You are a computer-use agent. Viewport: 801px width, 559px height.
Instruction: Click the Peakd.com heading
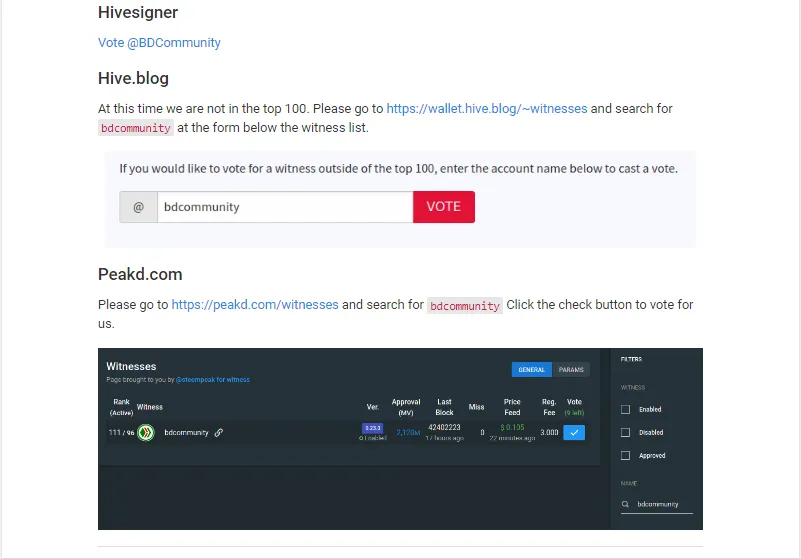pyautogui.click(x=140, y=274)
